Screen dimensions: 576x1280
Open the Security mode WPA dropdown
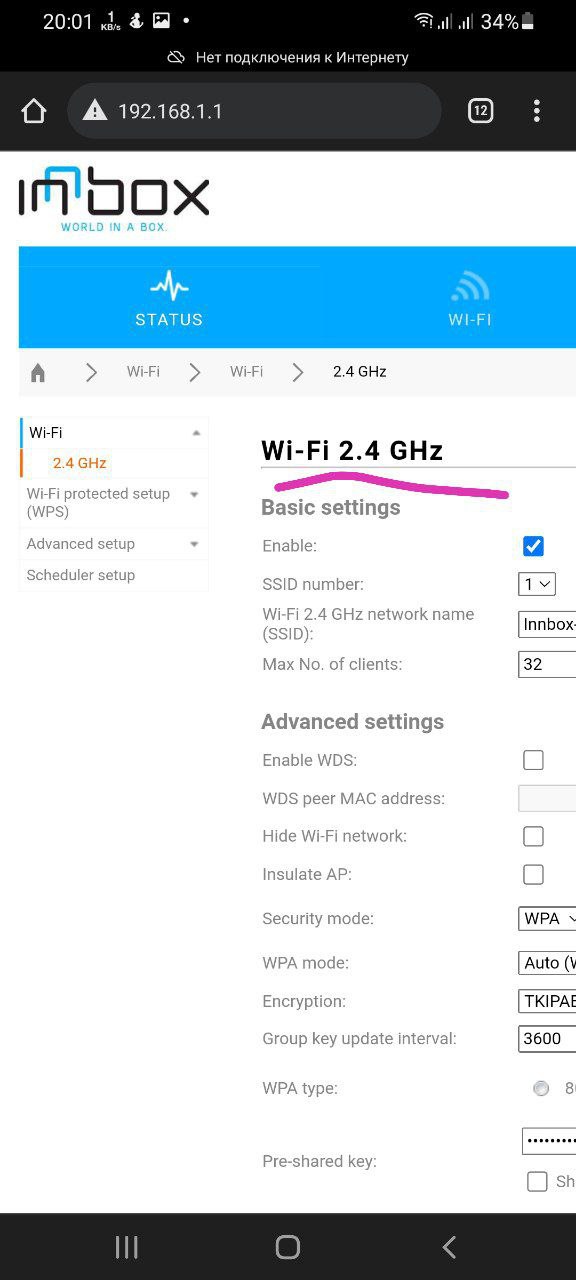[x=547, y=918]
